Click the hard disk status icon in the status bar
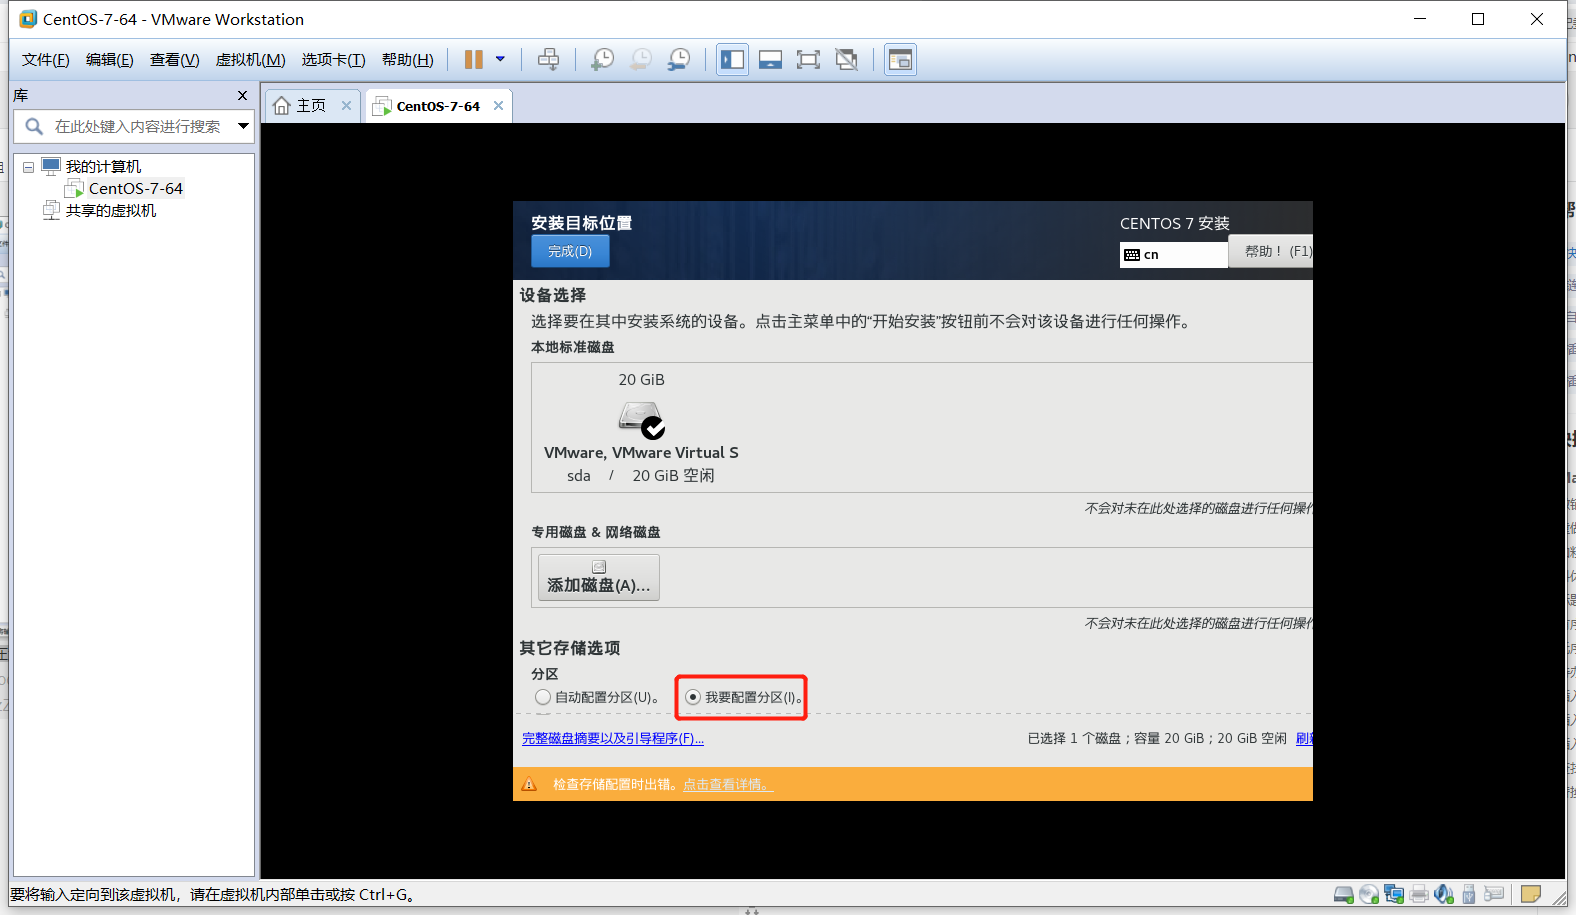The image size is (1576, 915). coord(1344,895)
